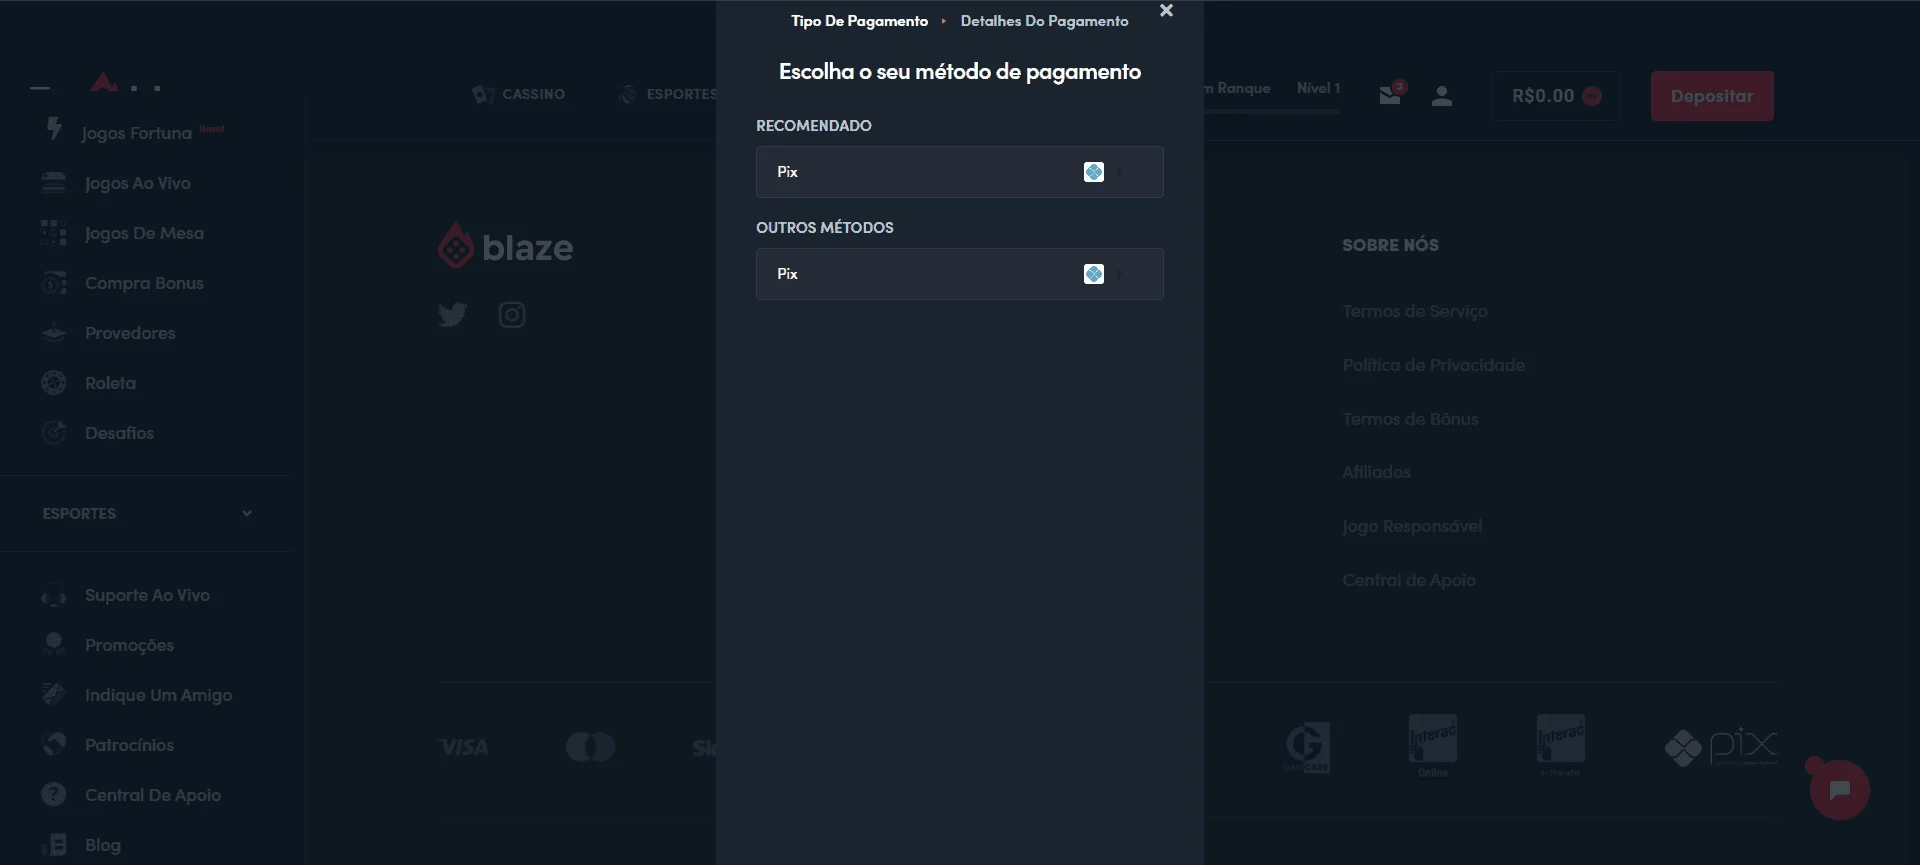Open Central de Apoio footer link
The height and width of the screenshot is (865, 1920).
tap(1409, 580)
